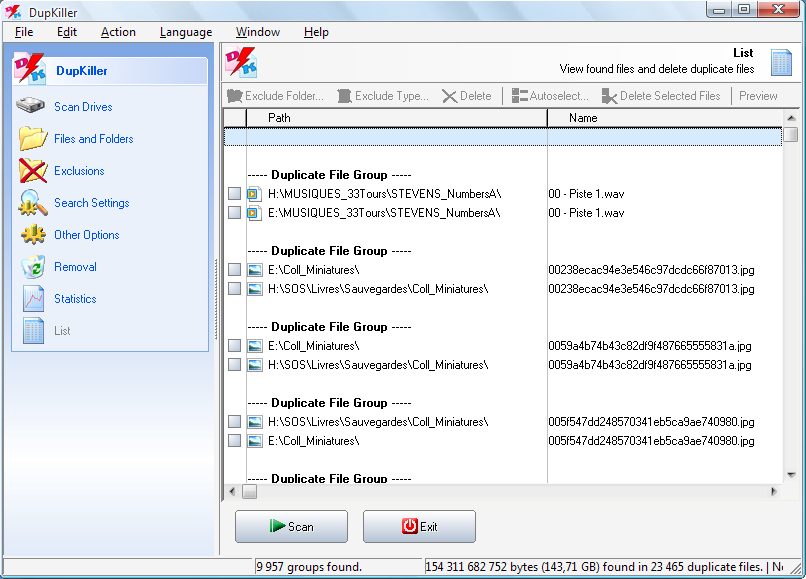The image size is (806, 579).
Task: Open Search Settings magnifier icon
Action: 33,203
